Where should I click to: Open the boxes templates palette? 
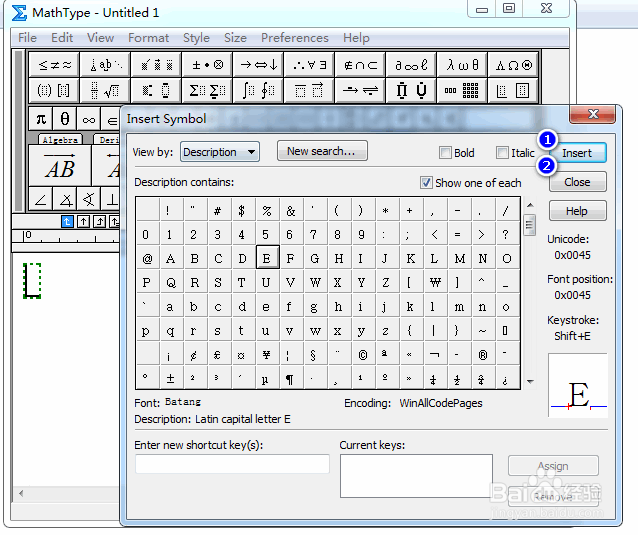pyautogui.click(x=513, y=90)
